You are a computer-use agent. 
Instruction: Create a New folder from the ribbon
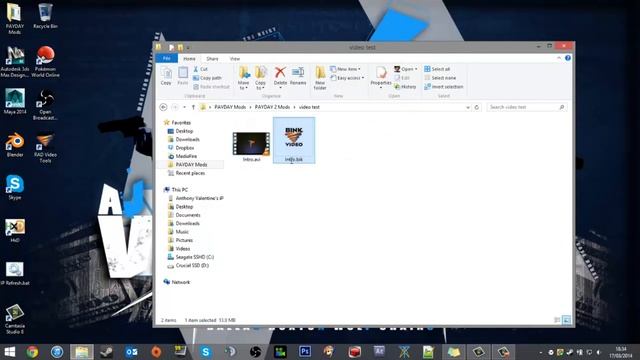tap(320, 78)
